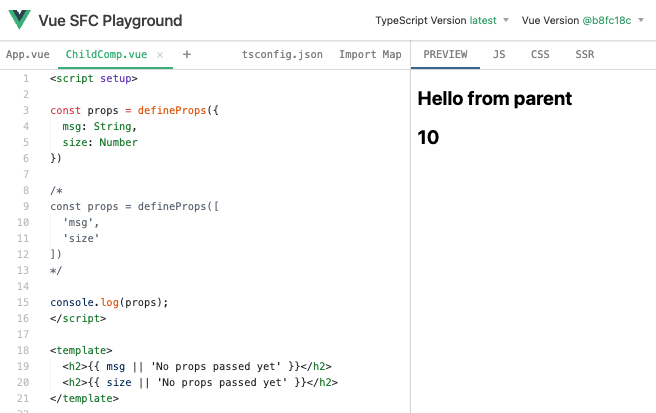Click line number 3 in gutter
The height and width of the screenshot is (413, 656).
pyautogui.click(x=26, y=110)
